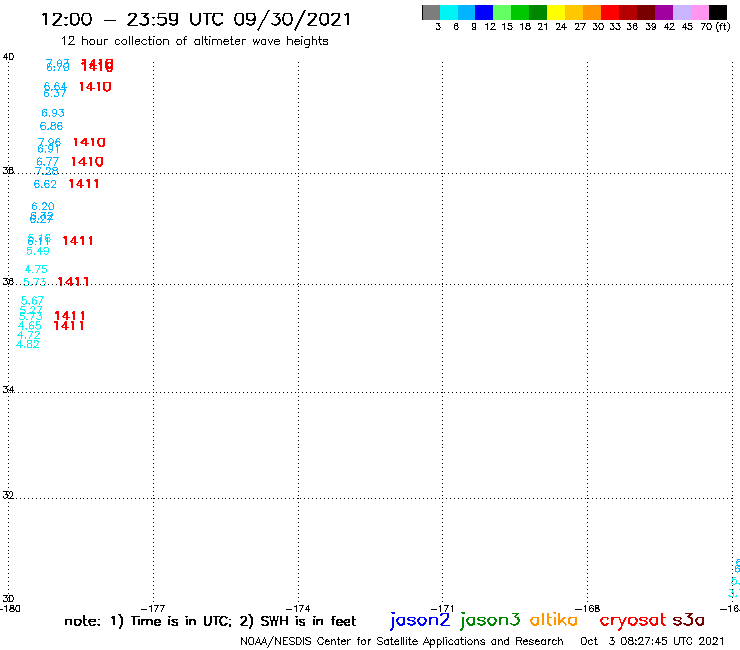This screenshot has width=740, height=650.
Task: Click the wave height value 4.75
Action: [x=36, y=269]
